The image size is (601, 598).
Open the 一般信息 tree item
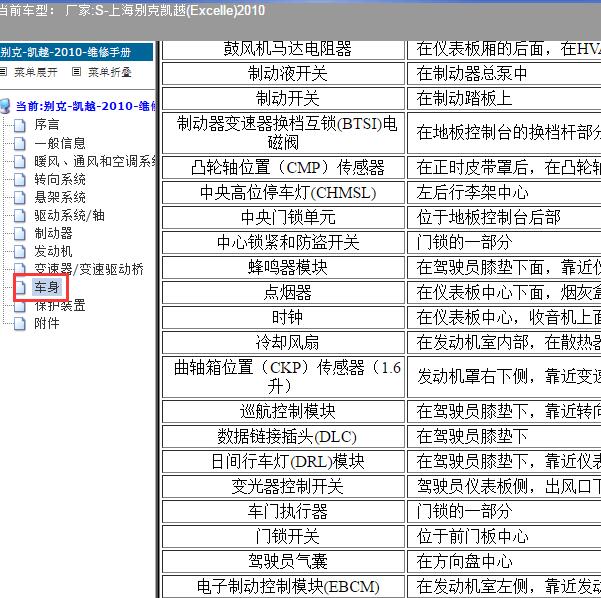point(60,143)
